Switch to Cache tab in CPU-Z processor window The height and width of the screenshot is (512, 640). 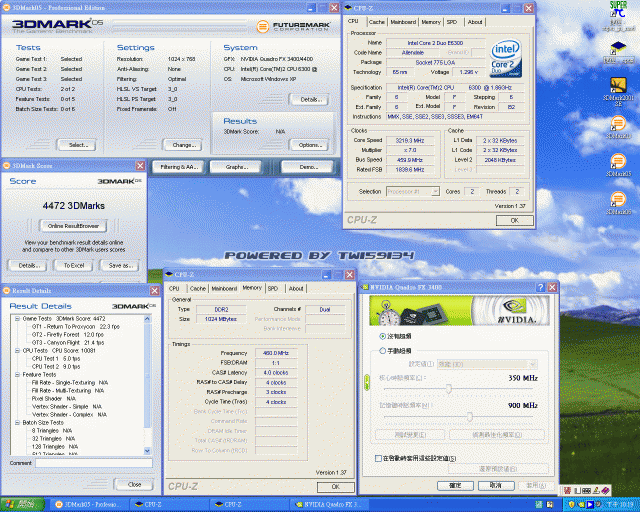pyautogui.click(x=377, y=22)
